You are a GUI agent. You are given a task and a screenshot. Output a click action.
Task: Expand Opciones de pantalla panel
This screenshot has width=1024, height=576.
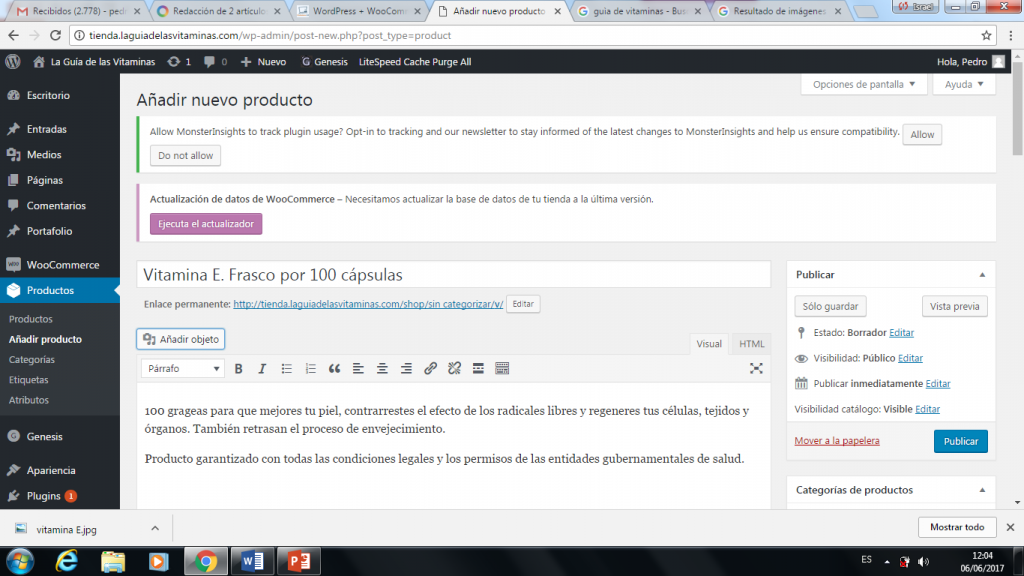point(864,84)
